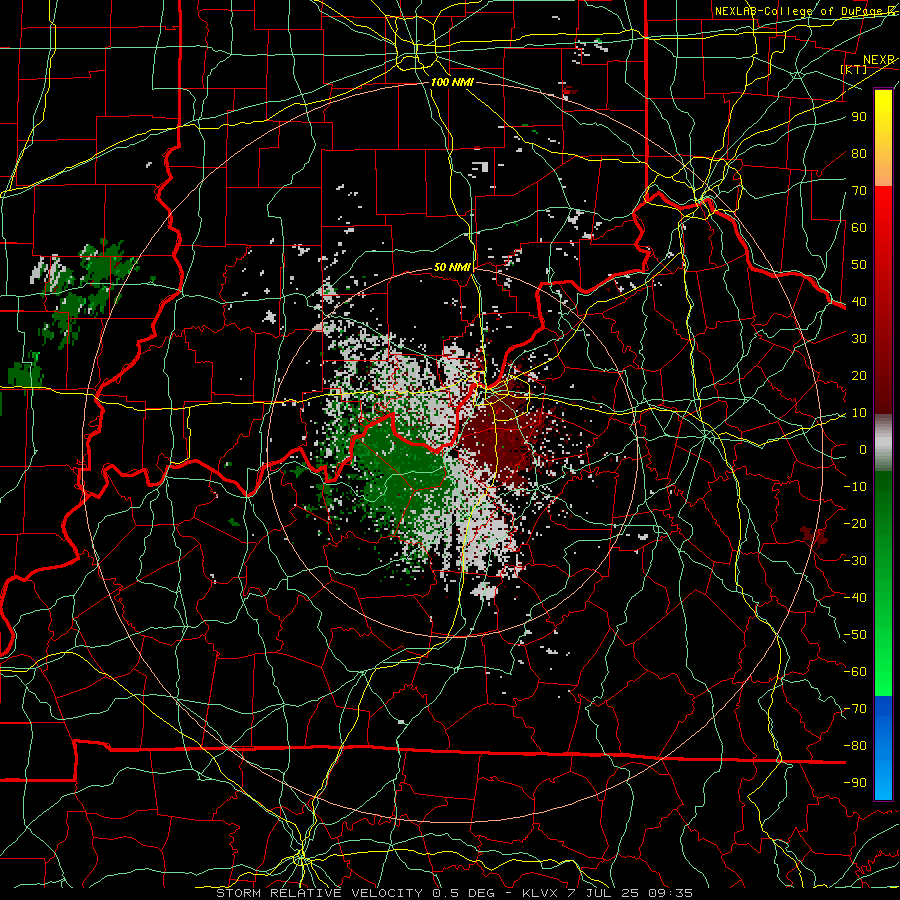The width and height of the screenshot is (900, 900).
Task: Click the positive 30 value on the velocity scale
Action: click(859, 339)
